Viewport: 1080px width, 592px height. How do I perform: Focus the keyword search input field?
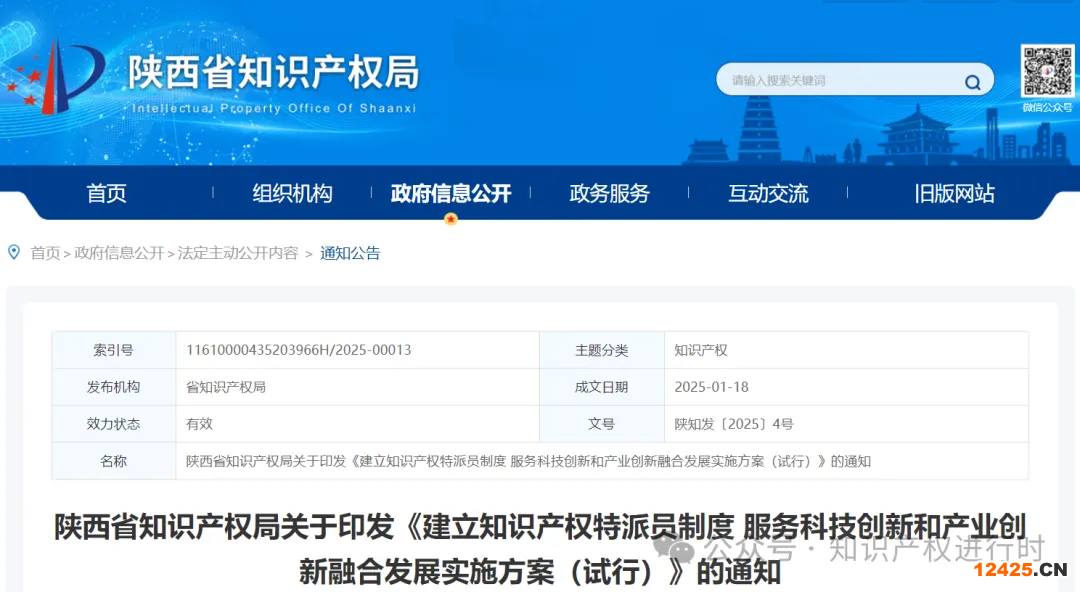click(840, 81)
